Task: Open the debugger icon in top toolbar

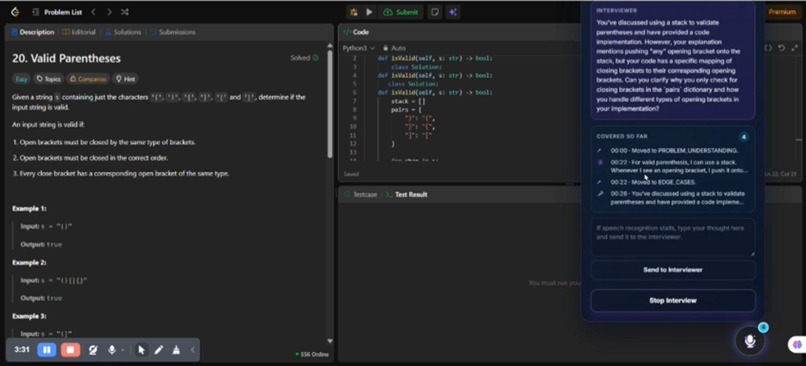Action: (x=354, y=12)
